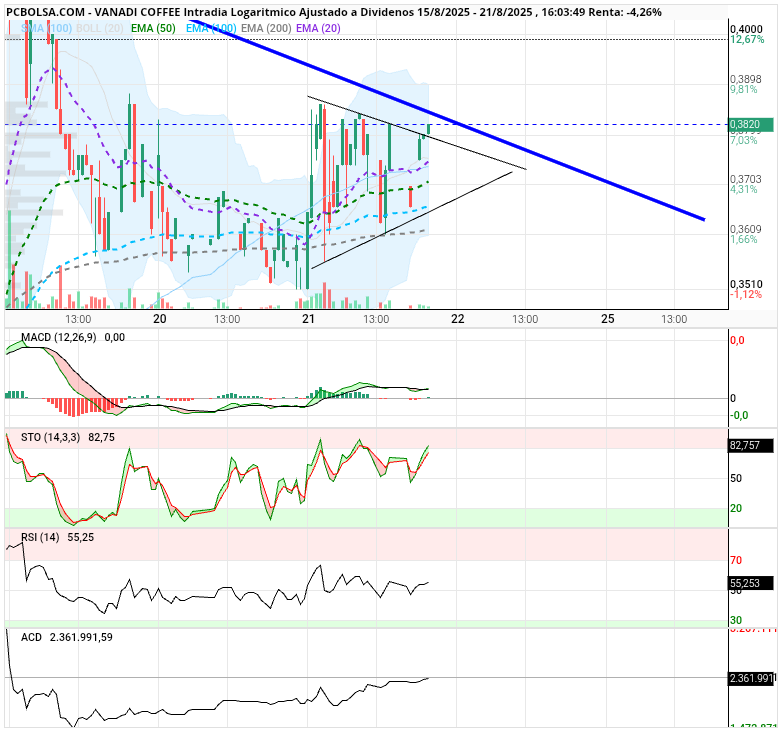Image resolution: width=782 pixels, height=732 pixels.
Task: Click the green EMA (50) legend label
Action: (154, 28)
